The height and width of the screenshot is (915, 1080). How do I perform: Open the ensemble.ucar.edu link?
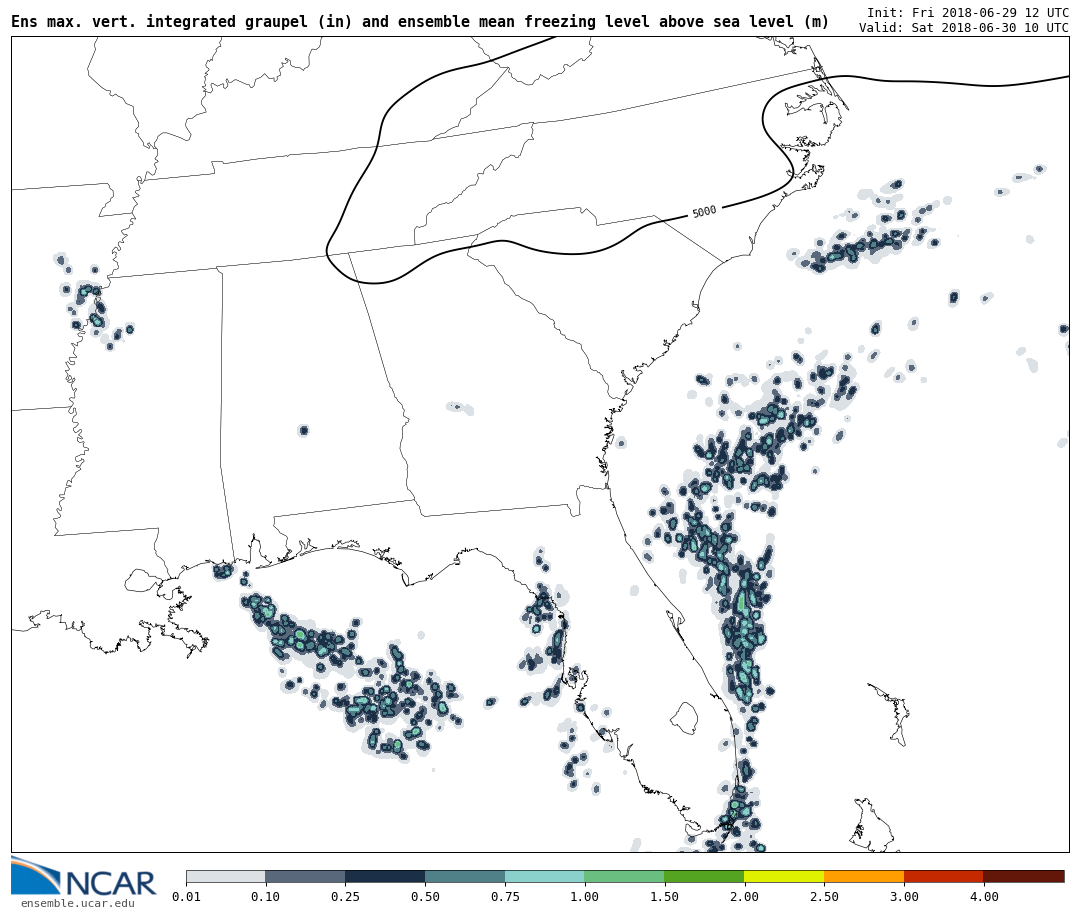pyautogui.click(x=77, y=904)
